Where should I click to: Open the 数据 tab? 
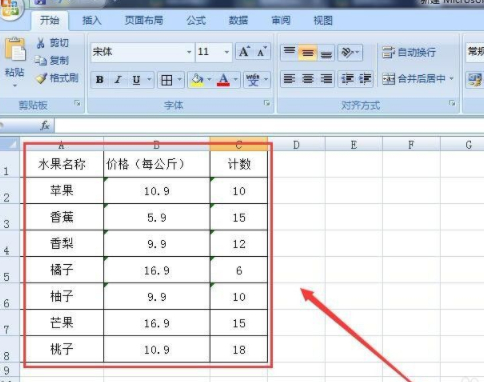point(238,21)
